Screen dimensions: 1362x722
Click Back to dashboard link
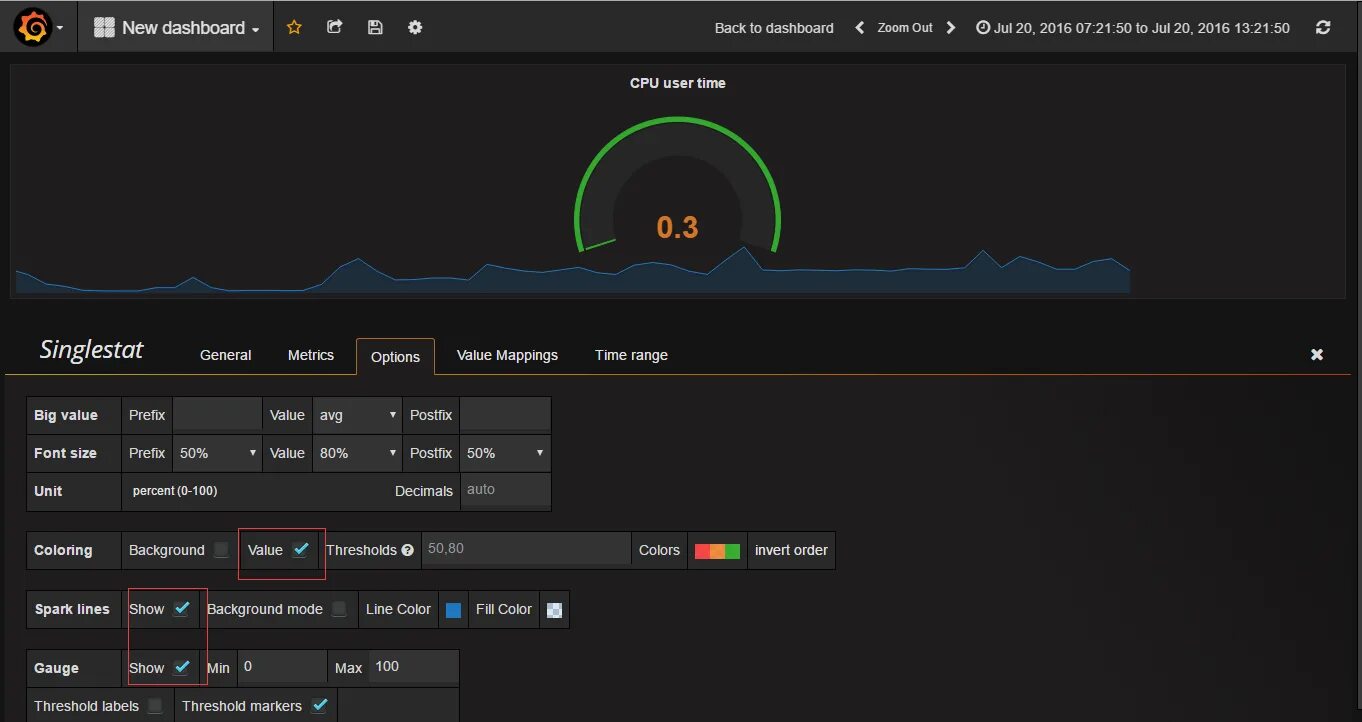774,28
